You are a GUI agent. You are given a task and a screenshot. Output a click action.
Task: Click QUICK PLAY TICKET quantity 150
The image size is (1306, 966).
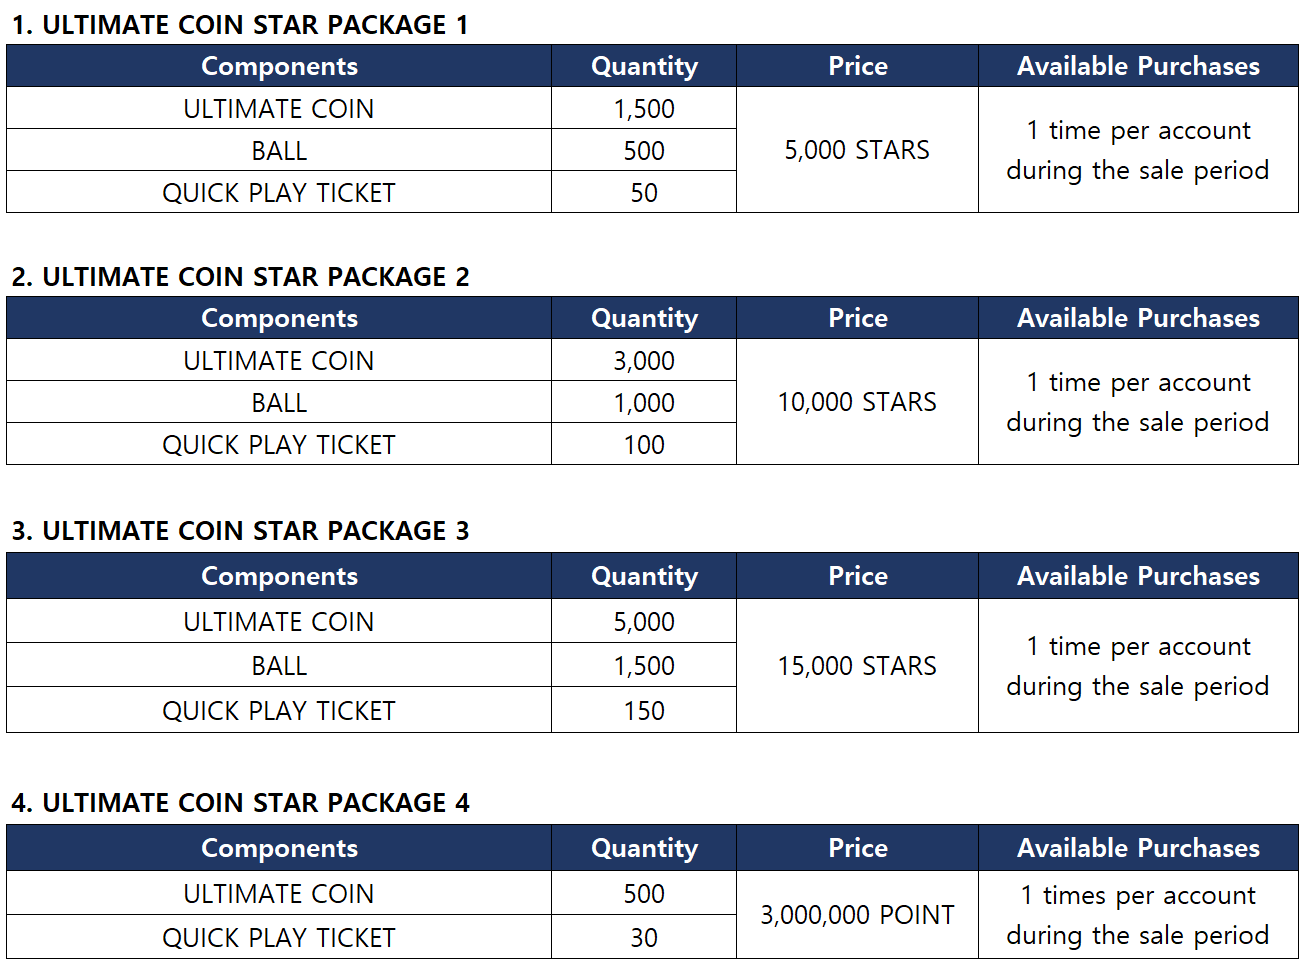644,711
